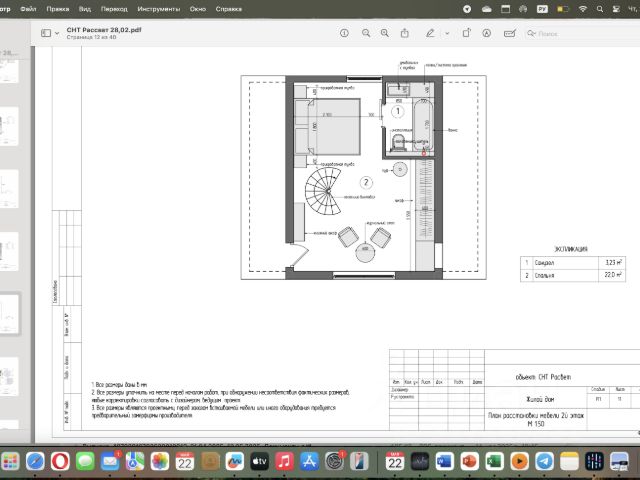The width and height of the screenshot is (640, 480).
Task: Open the Wi-Fi status menu
Action: point(582,9)
